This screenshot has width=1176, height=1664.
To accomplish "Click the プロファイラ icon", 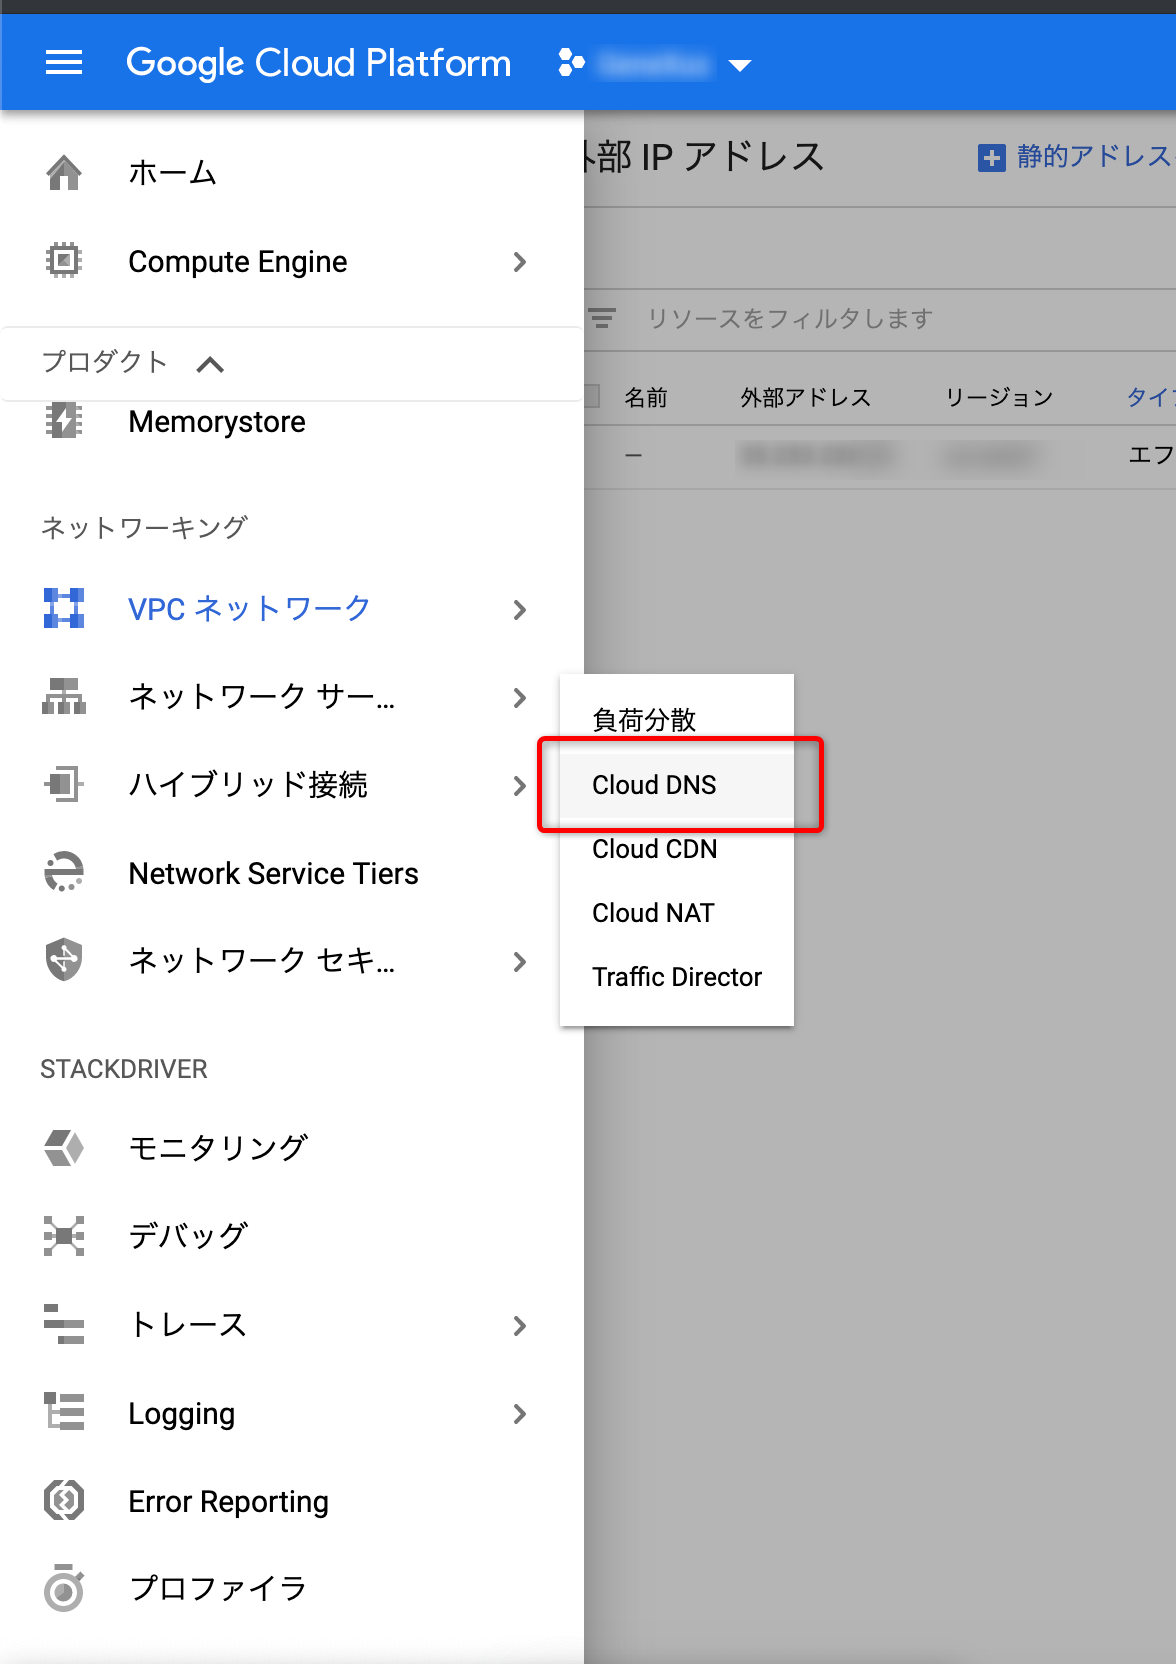I will tap(64, 1588).
